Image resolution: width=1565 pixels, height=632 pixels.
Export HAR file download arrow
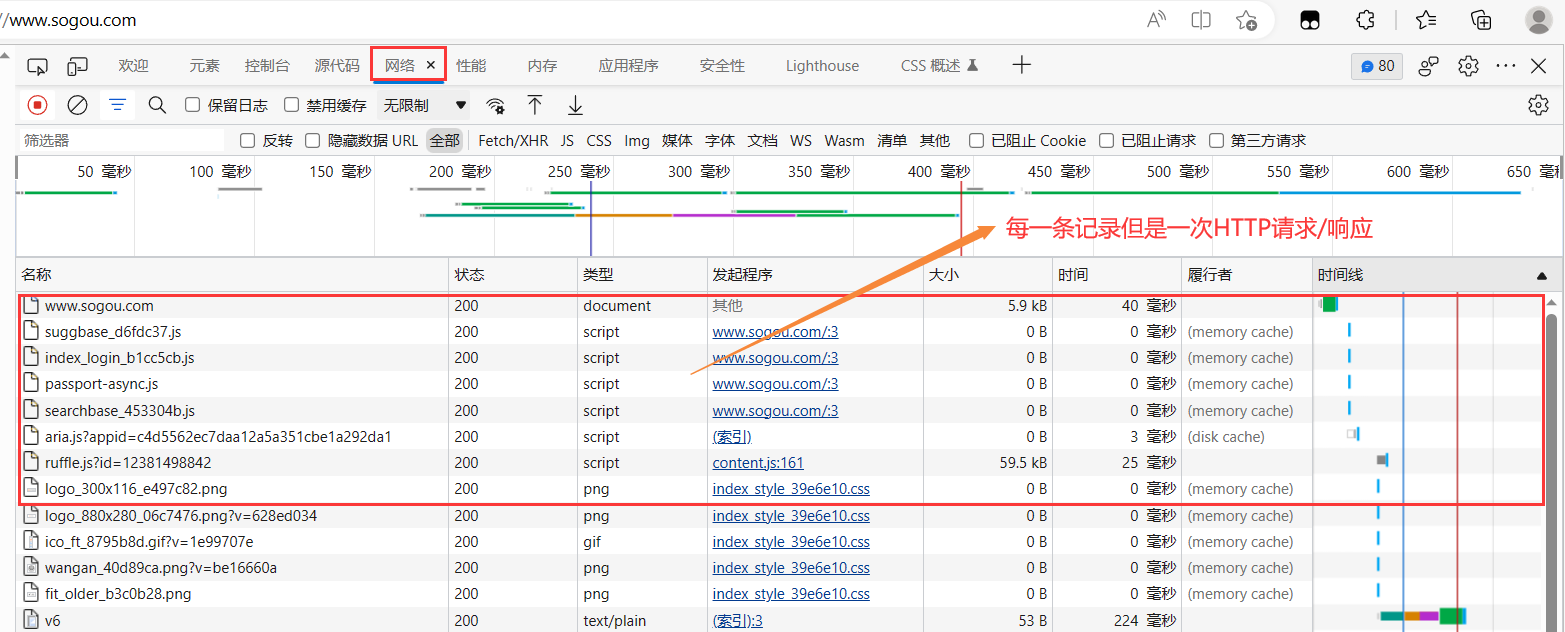(575, 104)
